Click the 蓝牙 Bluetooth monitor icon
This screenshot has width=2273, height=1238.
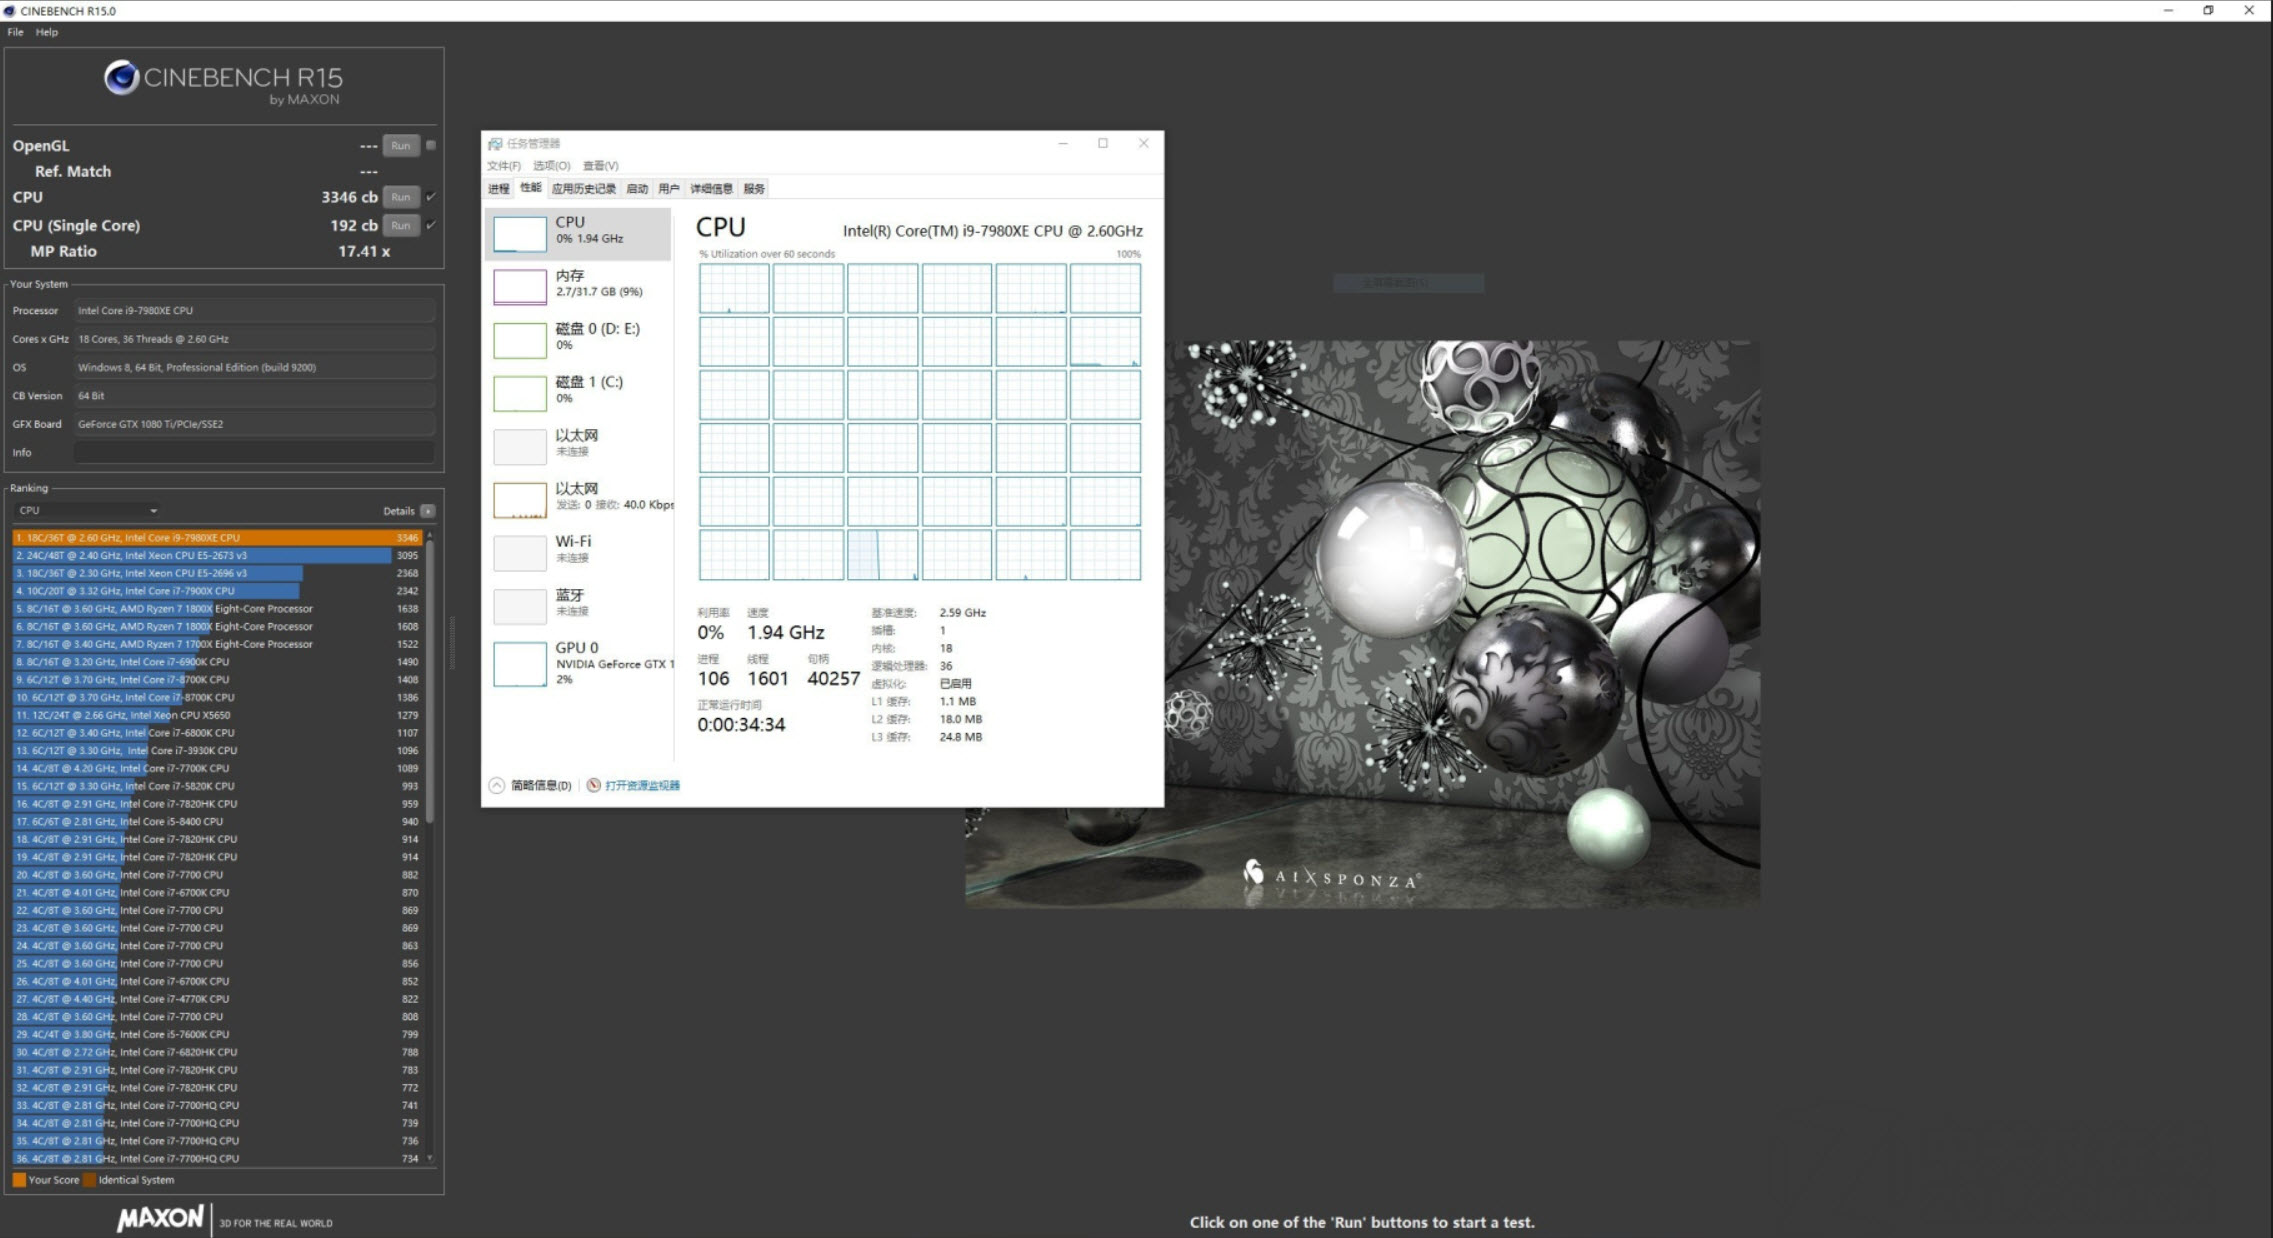coord(520,606)
